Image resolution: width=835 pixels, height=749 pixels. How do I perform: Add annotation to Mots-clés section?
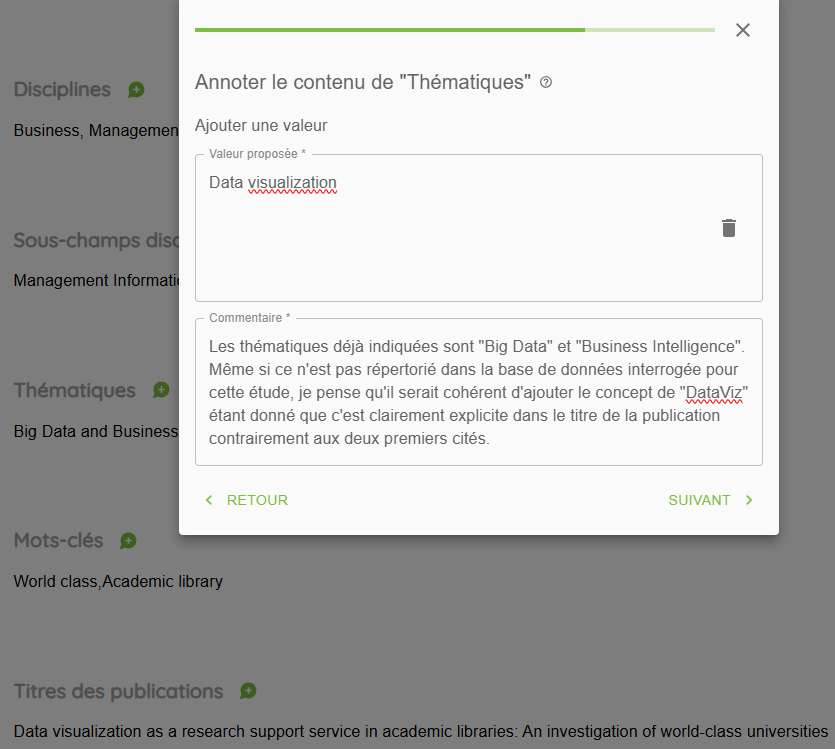tap(128, 541)
